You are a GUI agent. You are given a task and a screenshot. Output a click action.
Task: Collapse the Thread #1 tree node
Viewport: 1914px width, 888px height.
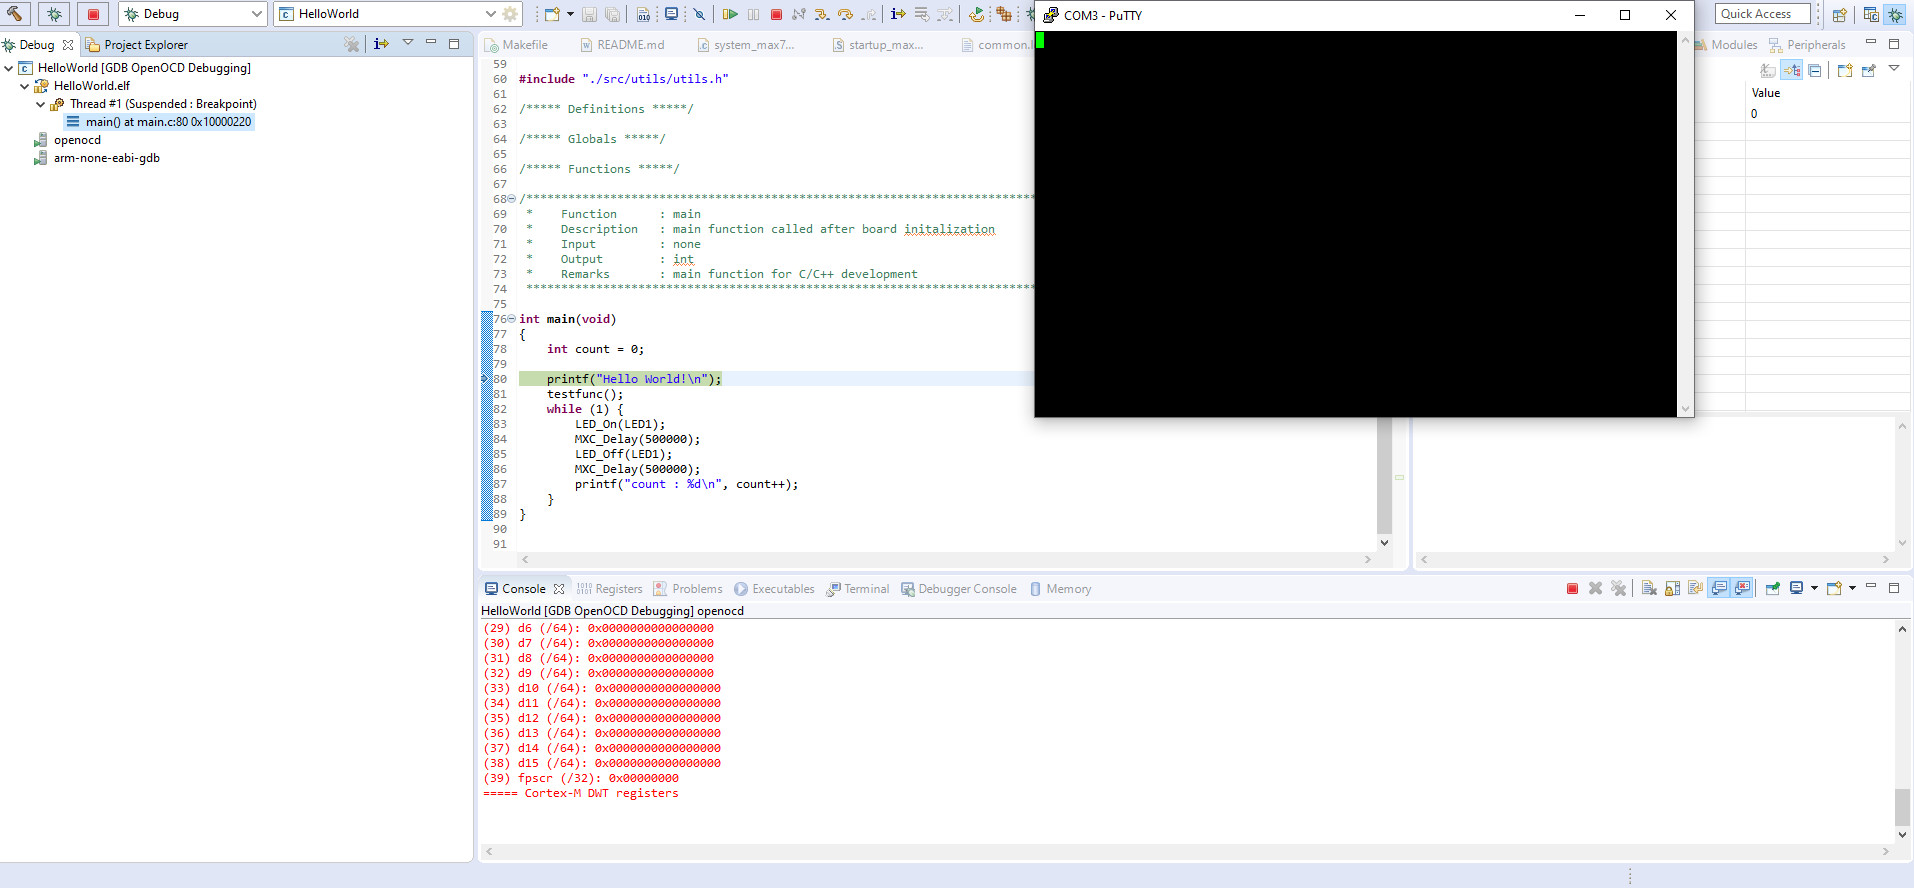tap(41, 104)
